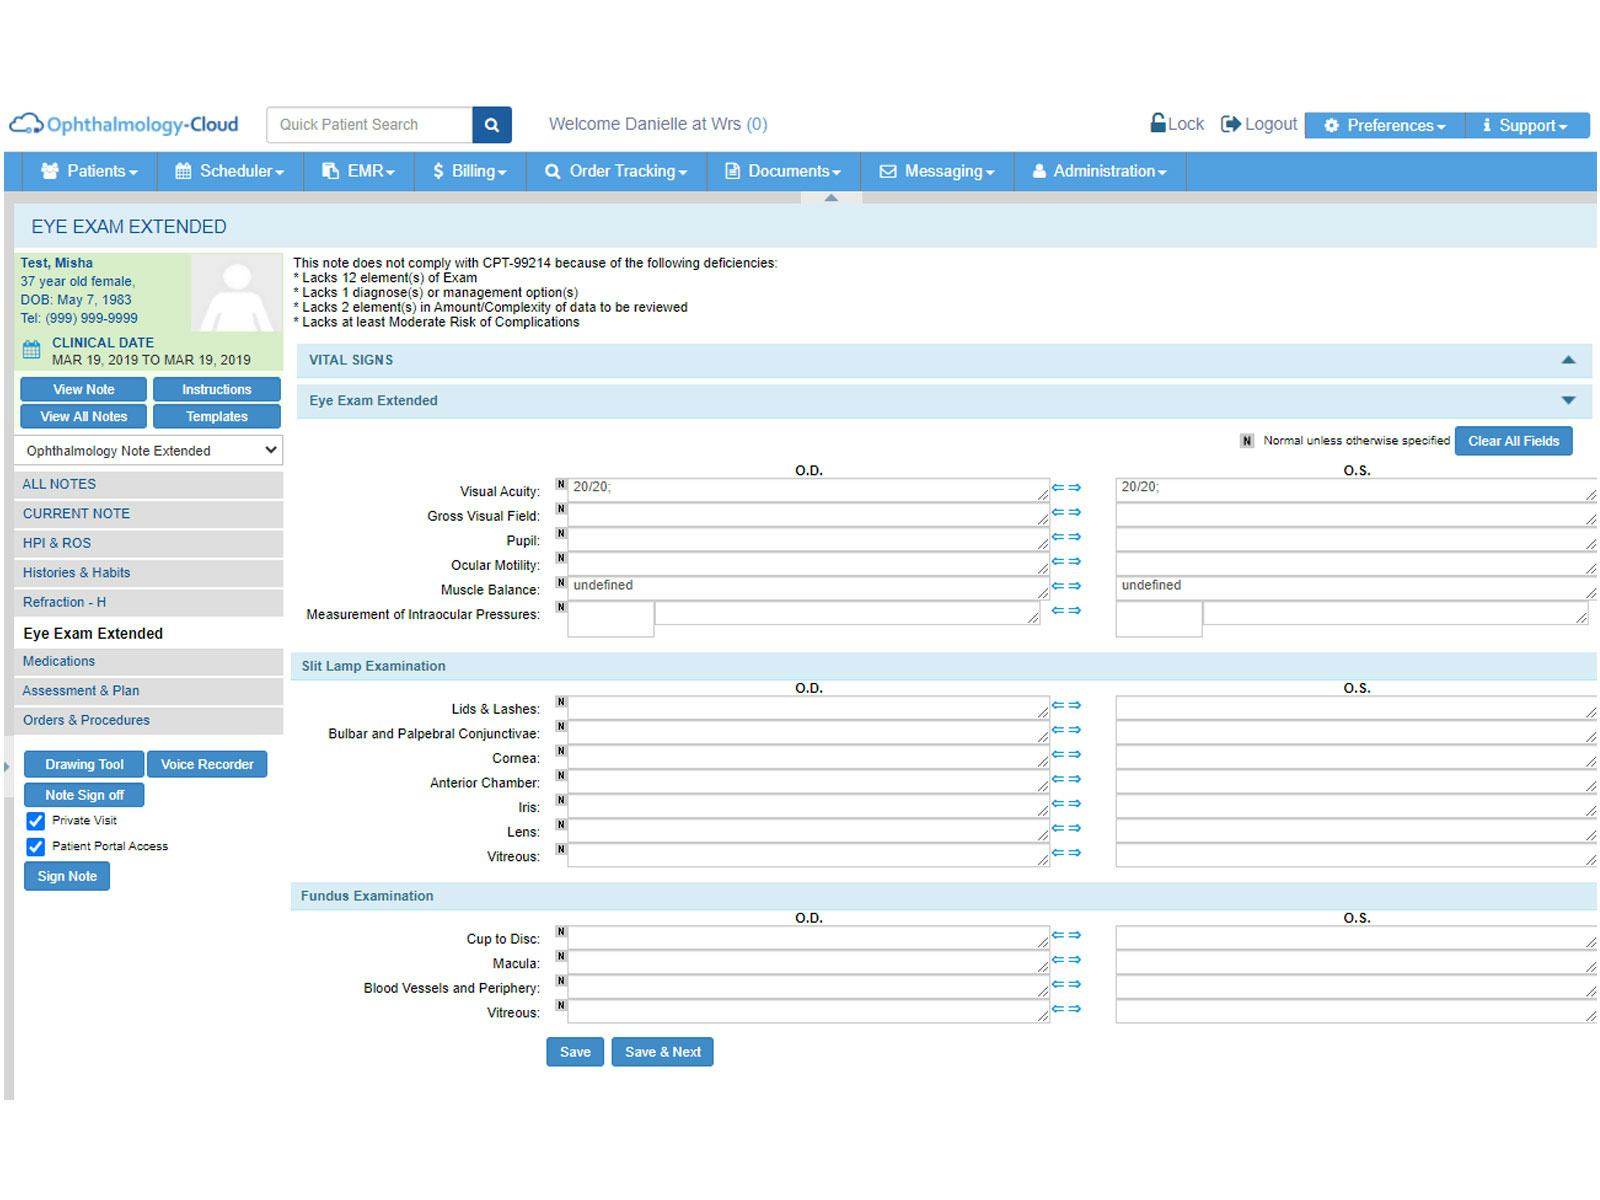The height and width of the screenshot is (1200, 1600).
Task: Click the Clear All Fields button
Action: [1513, 440]
